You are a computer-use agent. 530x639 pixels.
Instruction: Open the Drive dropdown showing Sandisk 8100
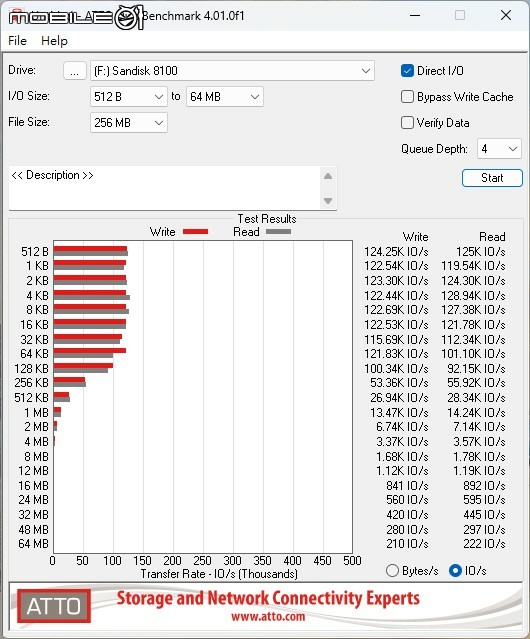[x=232, y=71]
